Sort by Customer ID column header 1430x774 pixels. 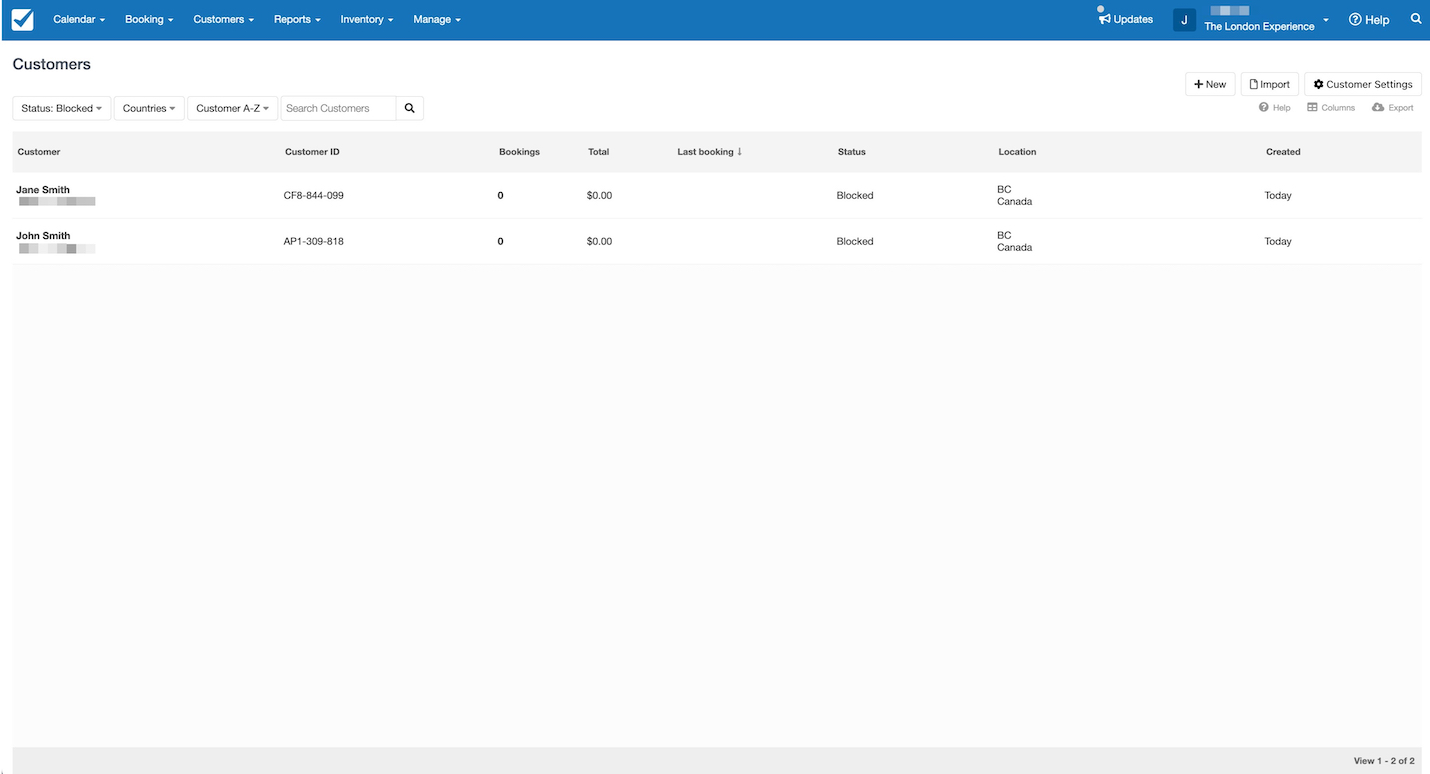coord(312,152)
